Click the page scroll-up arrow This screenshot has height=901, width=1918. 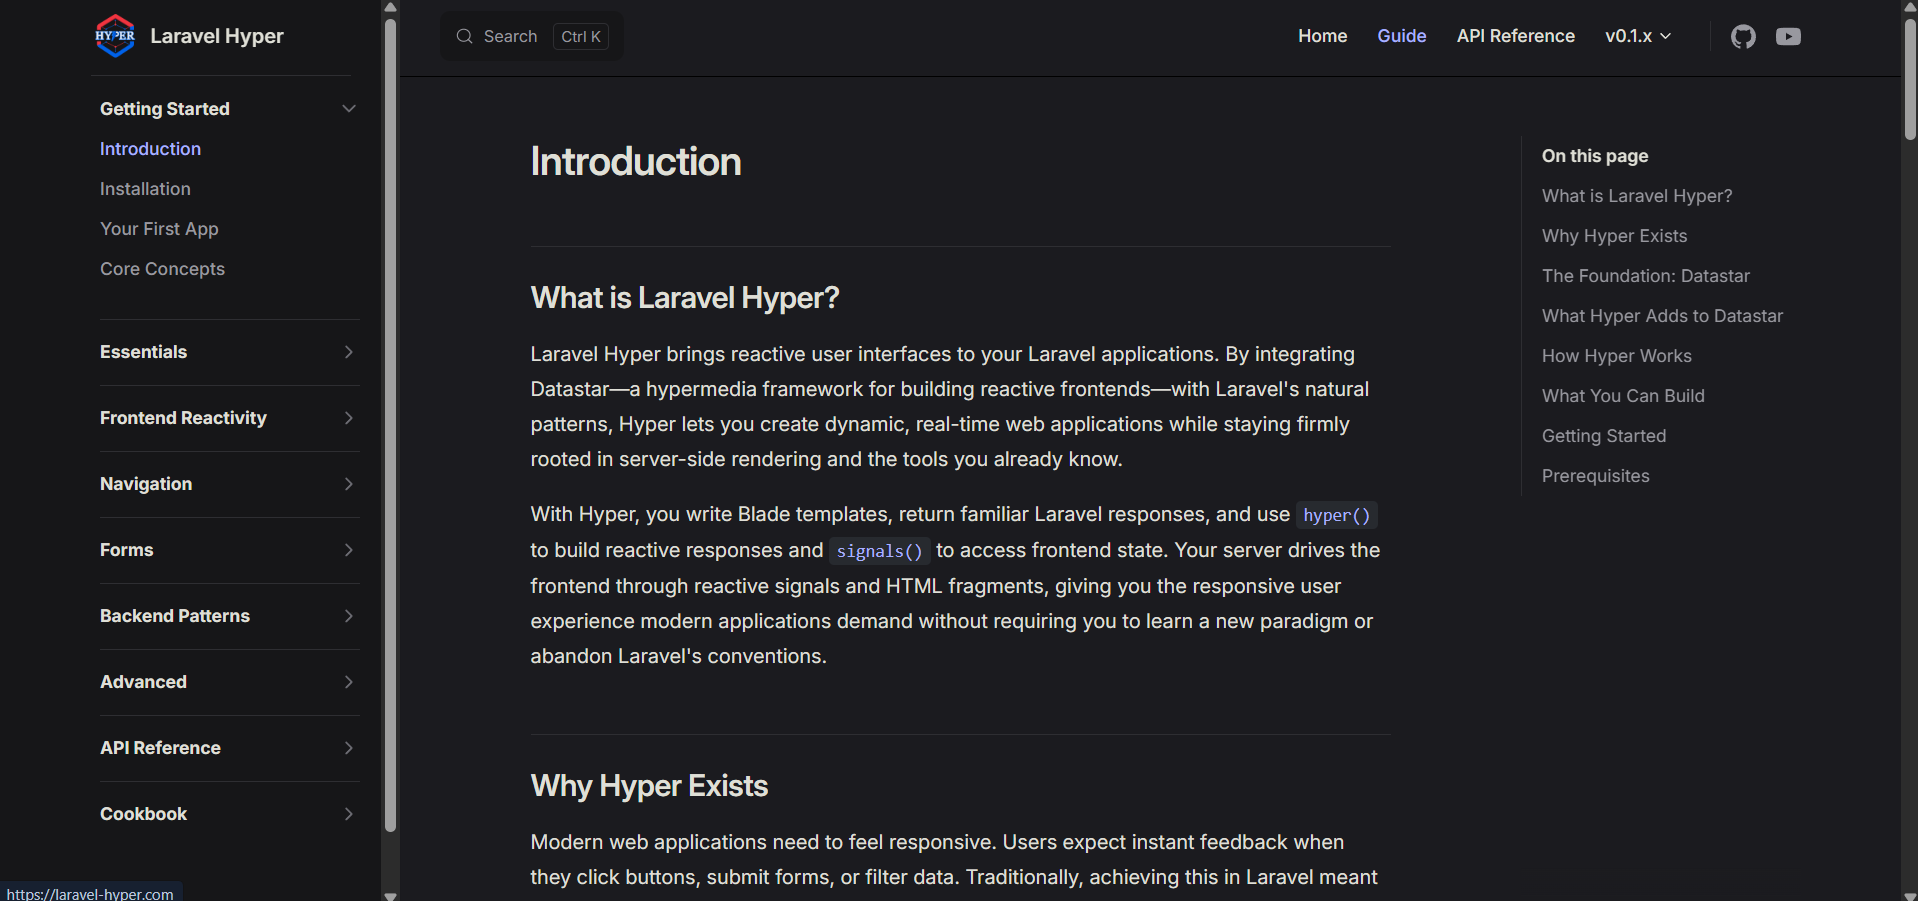pos(1910,8)
